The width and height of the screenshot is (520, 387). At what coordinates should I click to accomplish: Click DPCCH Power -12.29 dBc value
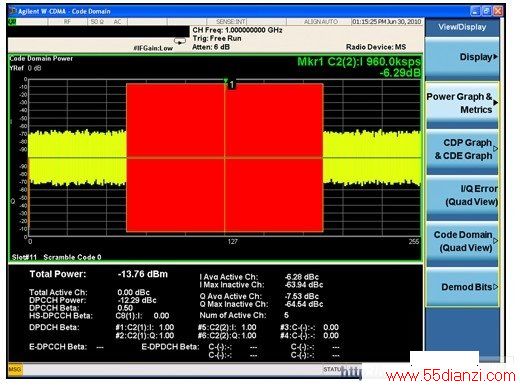click(x=137, y=300)
